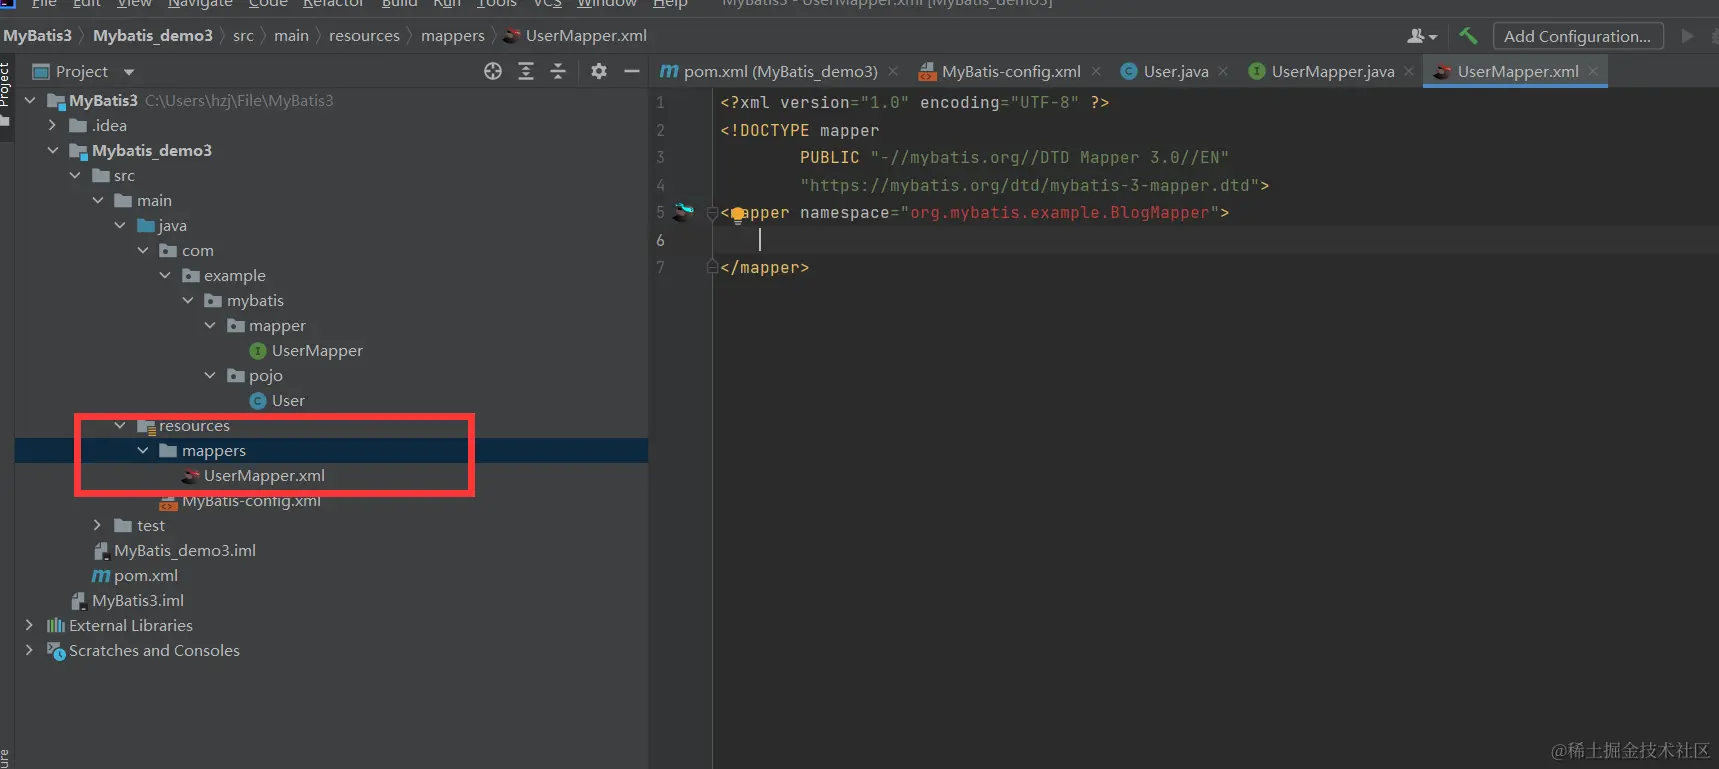1719x769 pixels.
Task: Click Mybatis_demo3 in breadcrumb bar
Action: point(153,35)
